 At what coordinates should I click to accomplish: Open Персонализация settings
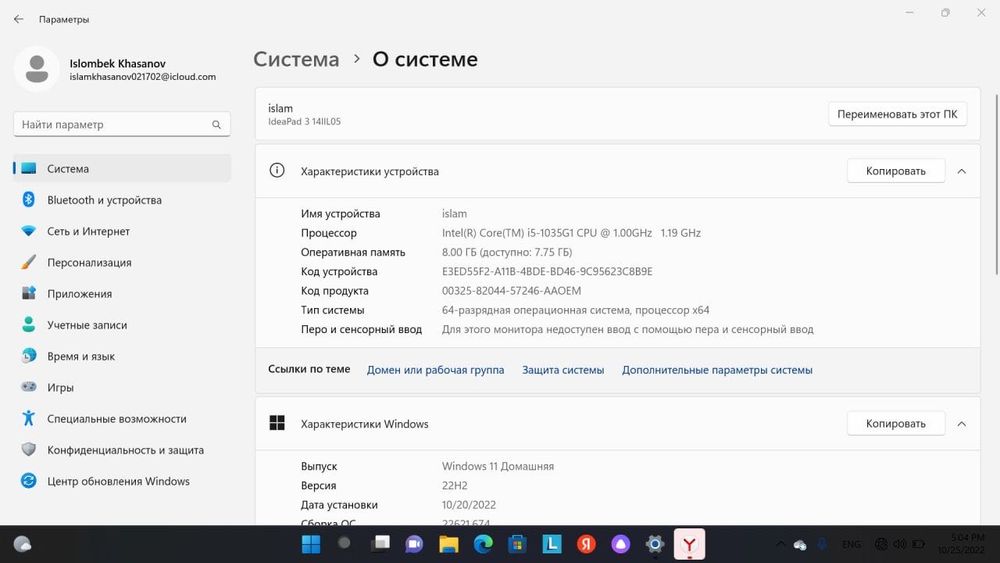click(122, 262)
